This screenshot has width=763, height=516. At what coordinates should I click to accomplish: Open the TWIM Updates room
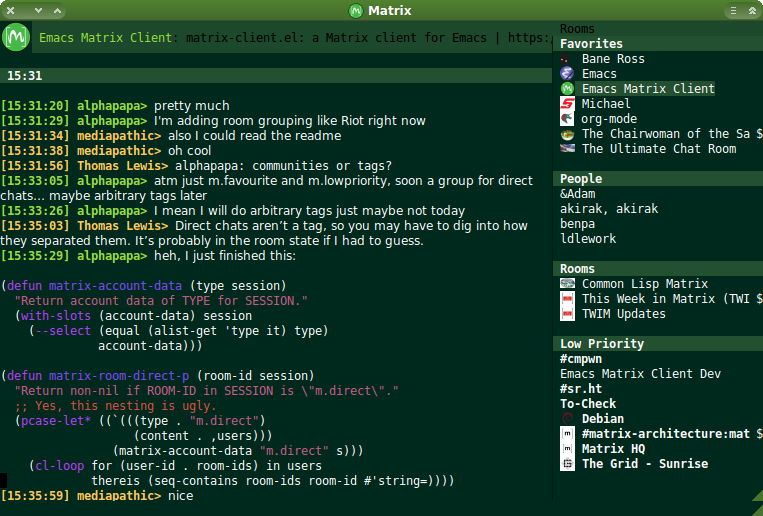(623, 314)
